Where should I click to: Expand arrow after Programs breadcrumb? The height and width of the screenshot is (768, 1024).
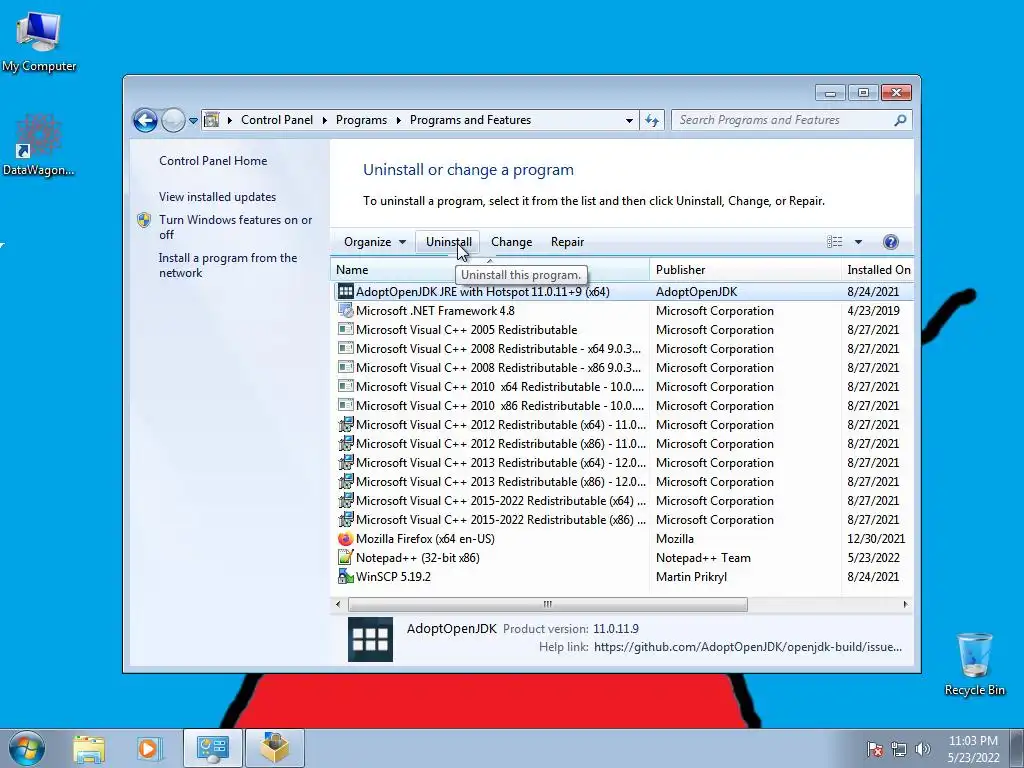click(x=398, y=120)
